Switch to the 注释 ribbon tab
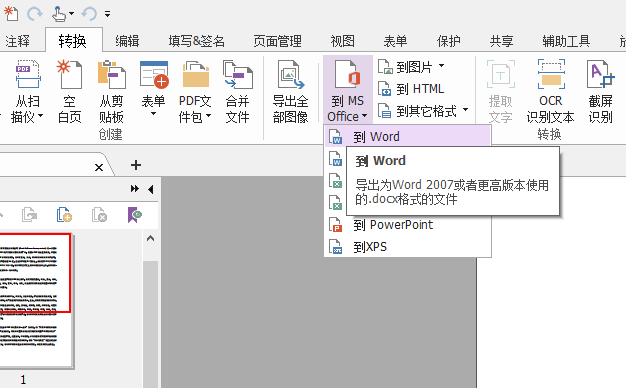Screen dimensions: 626x388 (18, 41)
